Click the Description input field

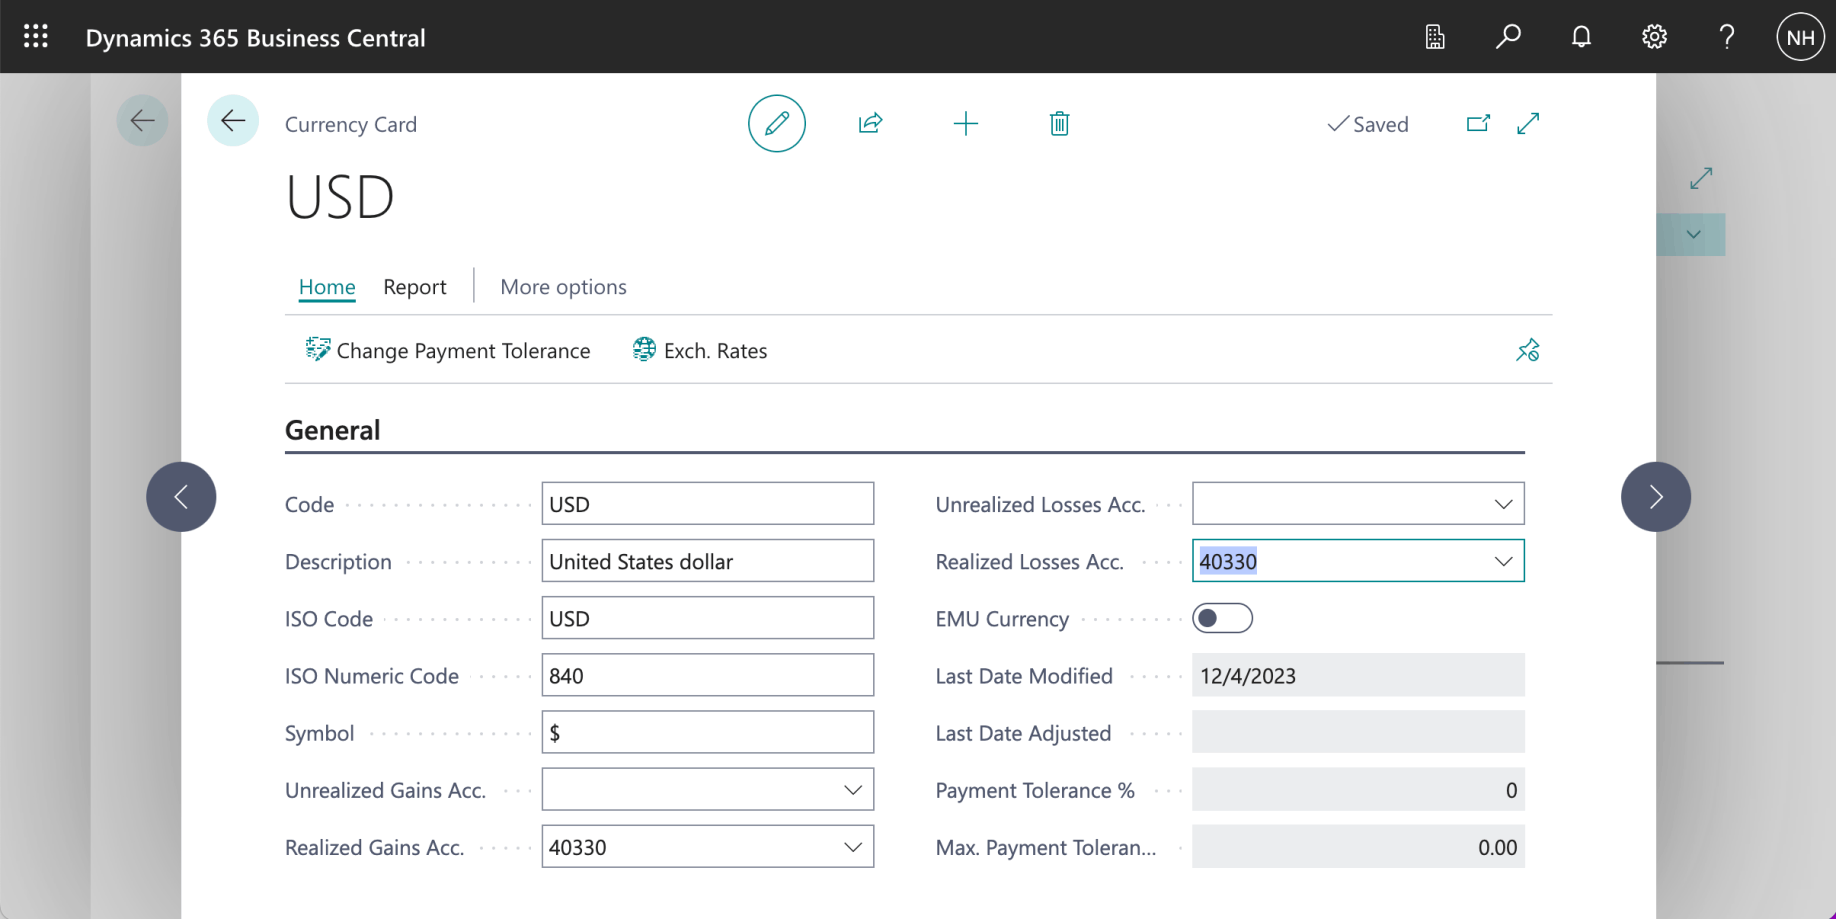707,561
